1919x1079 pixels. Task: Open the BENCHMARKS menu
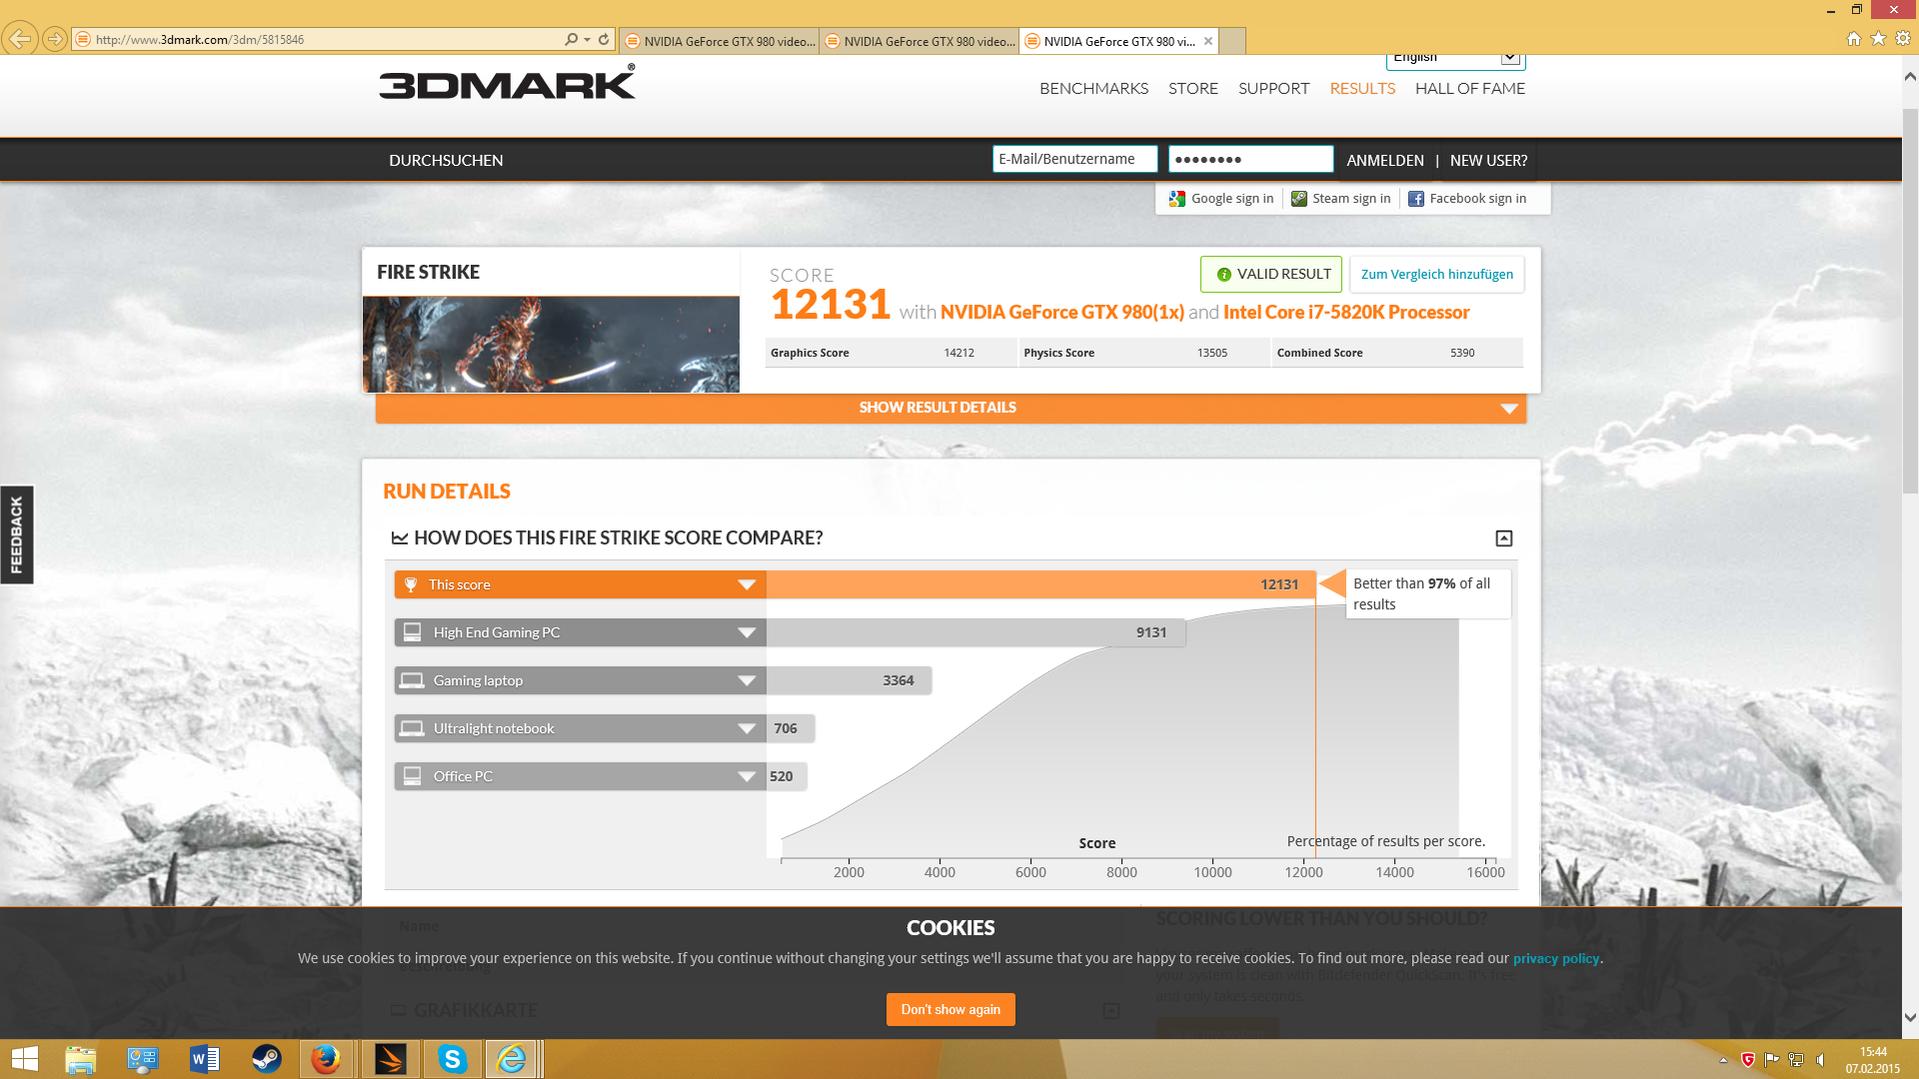(1093, 88)
